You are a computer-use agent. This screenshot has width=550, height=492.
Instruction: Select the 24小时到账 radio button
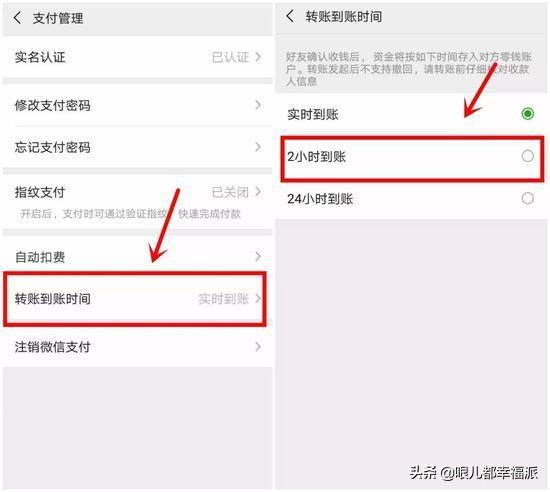[x=528, y=198]
